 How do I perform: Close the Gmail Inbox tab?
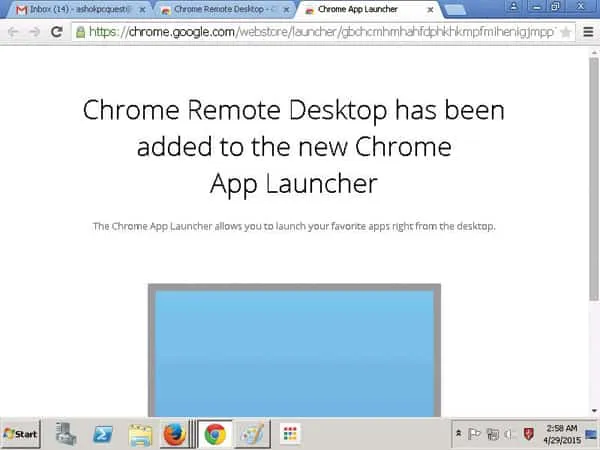pos(142,10)
